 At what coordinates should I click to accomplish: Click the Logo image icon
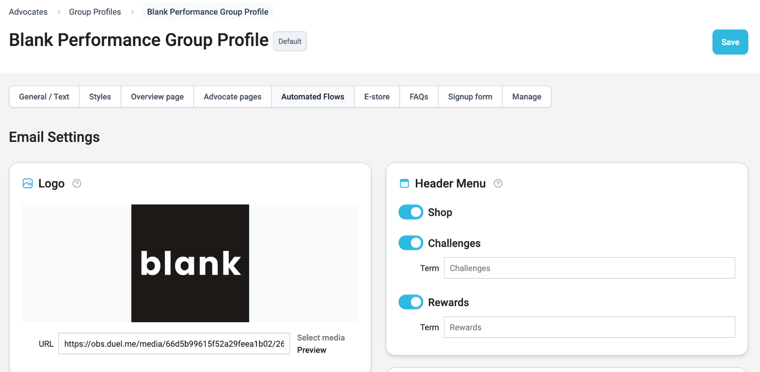(x=28, y=183)
